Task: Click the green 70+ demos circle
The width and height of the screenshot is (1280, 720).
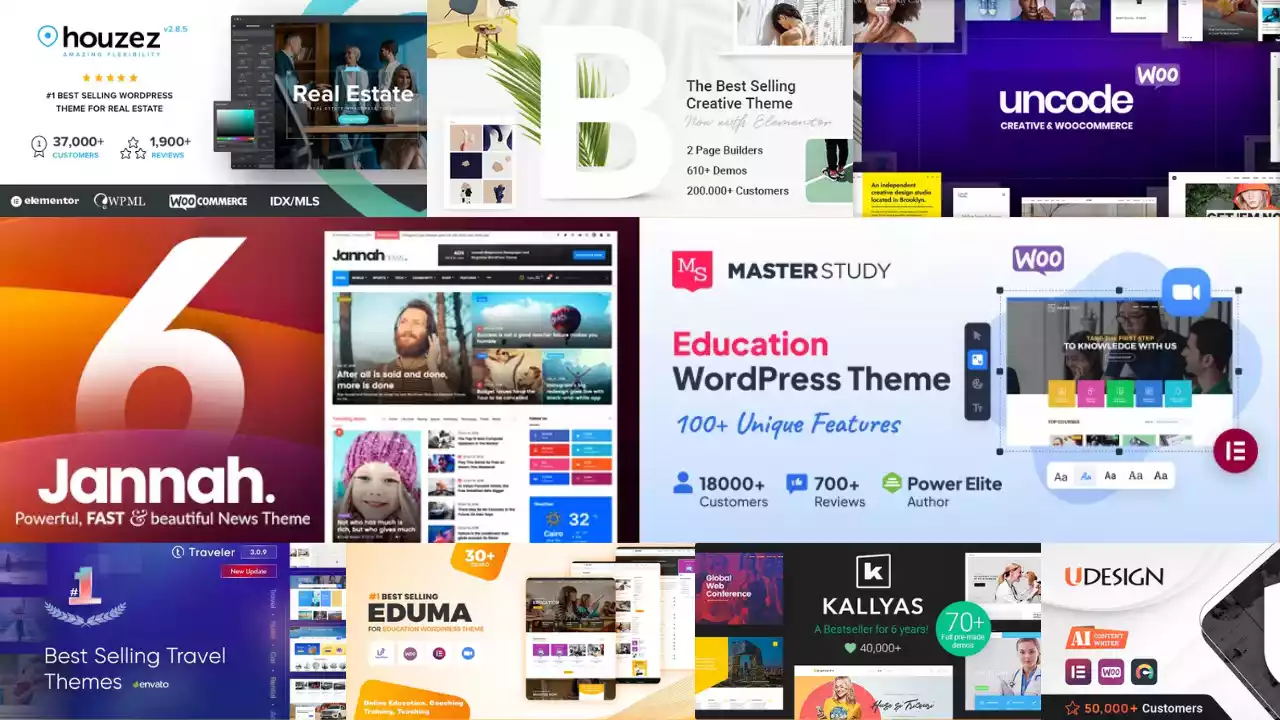Action: [x=962, y=629]
